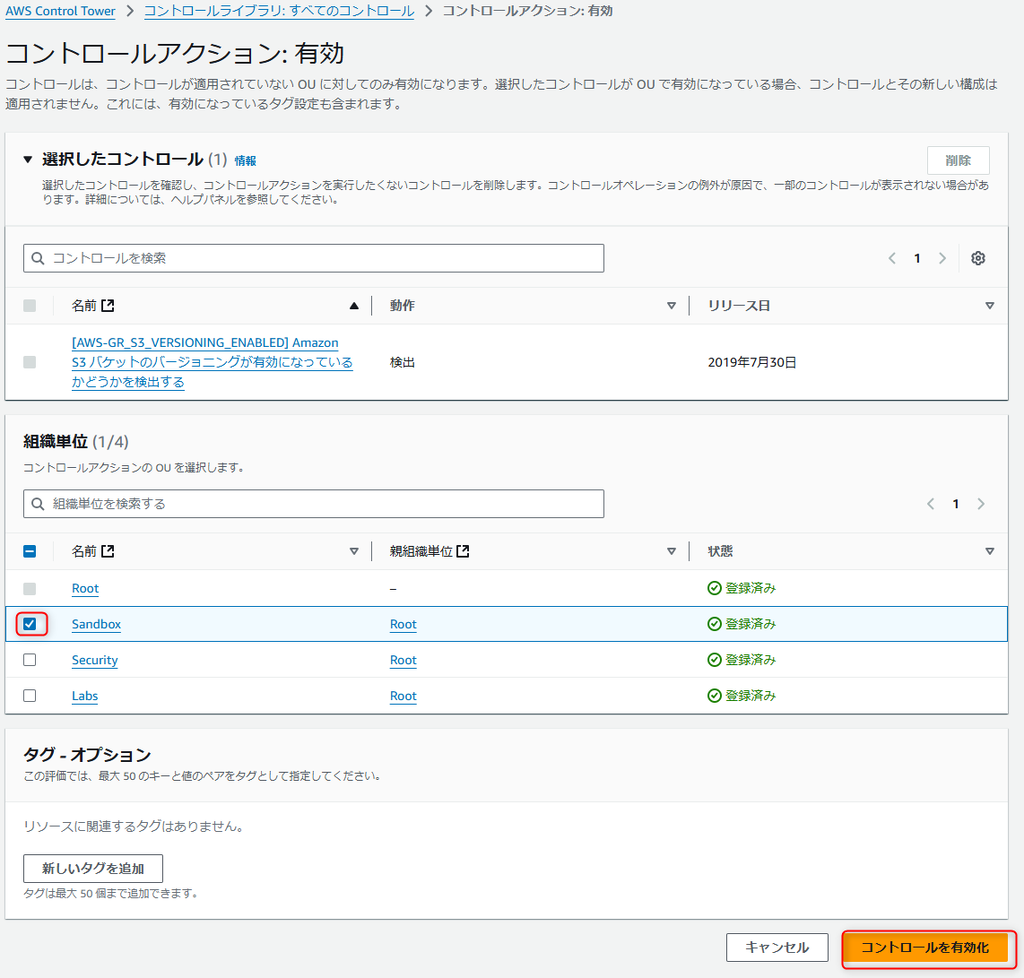Image resolution: width=1024 pixels, height=978 pixels.
Task: Focus the 組織単位を検索する search field
Action: (x=313, y=504)
